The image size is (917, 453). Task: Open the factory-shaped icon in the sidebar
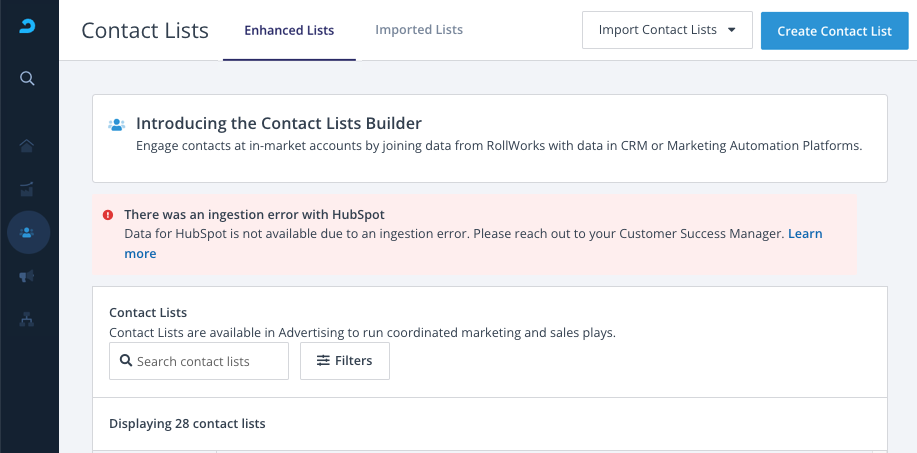tap(28, 189)
